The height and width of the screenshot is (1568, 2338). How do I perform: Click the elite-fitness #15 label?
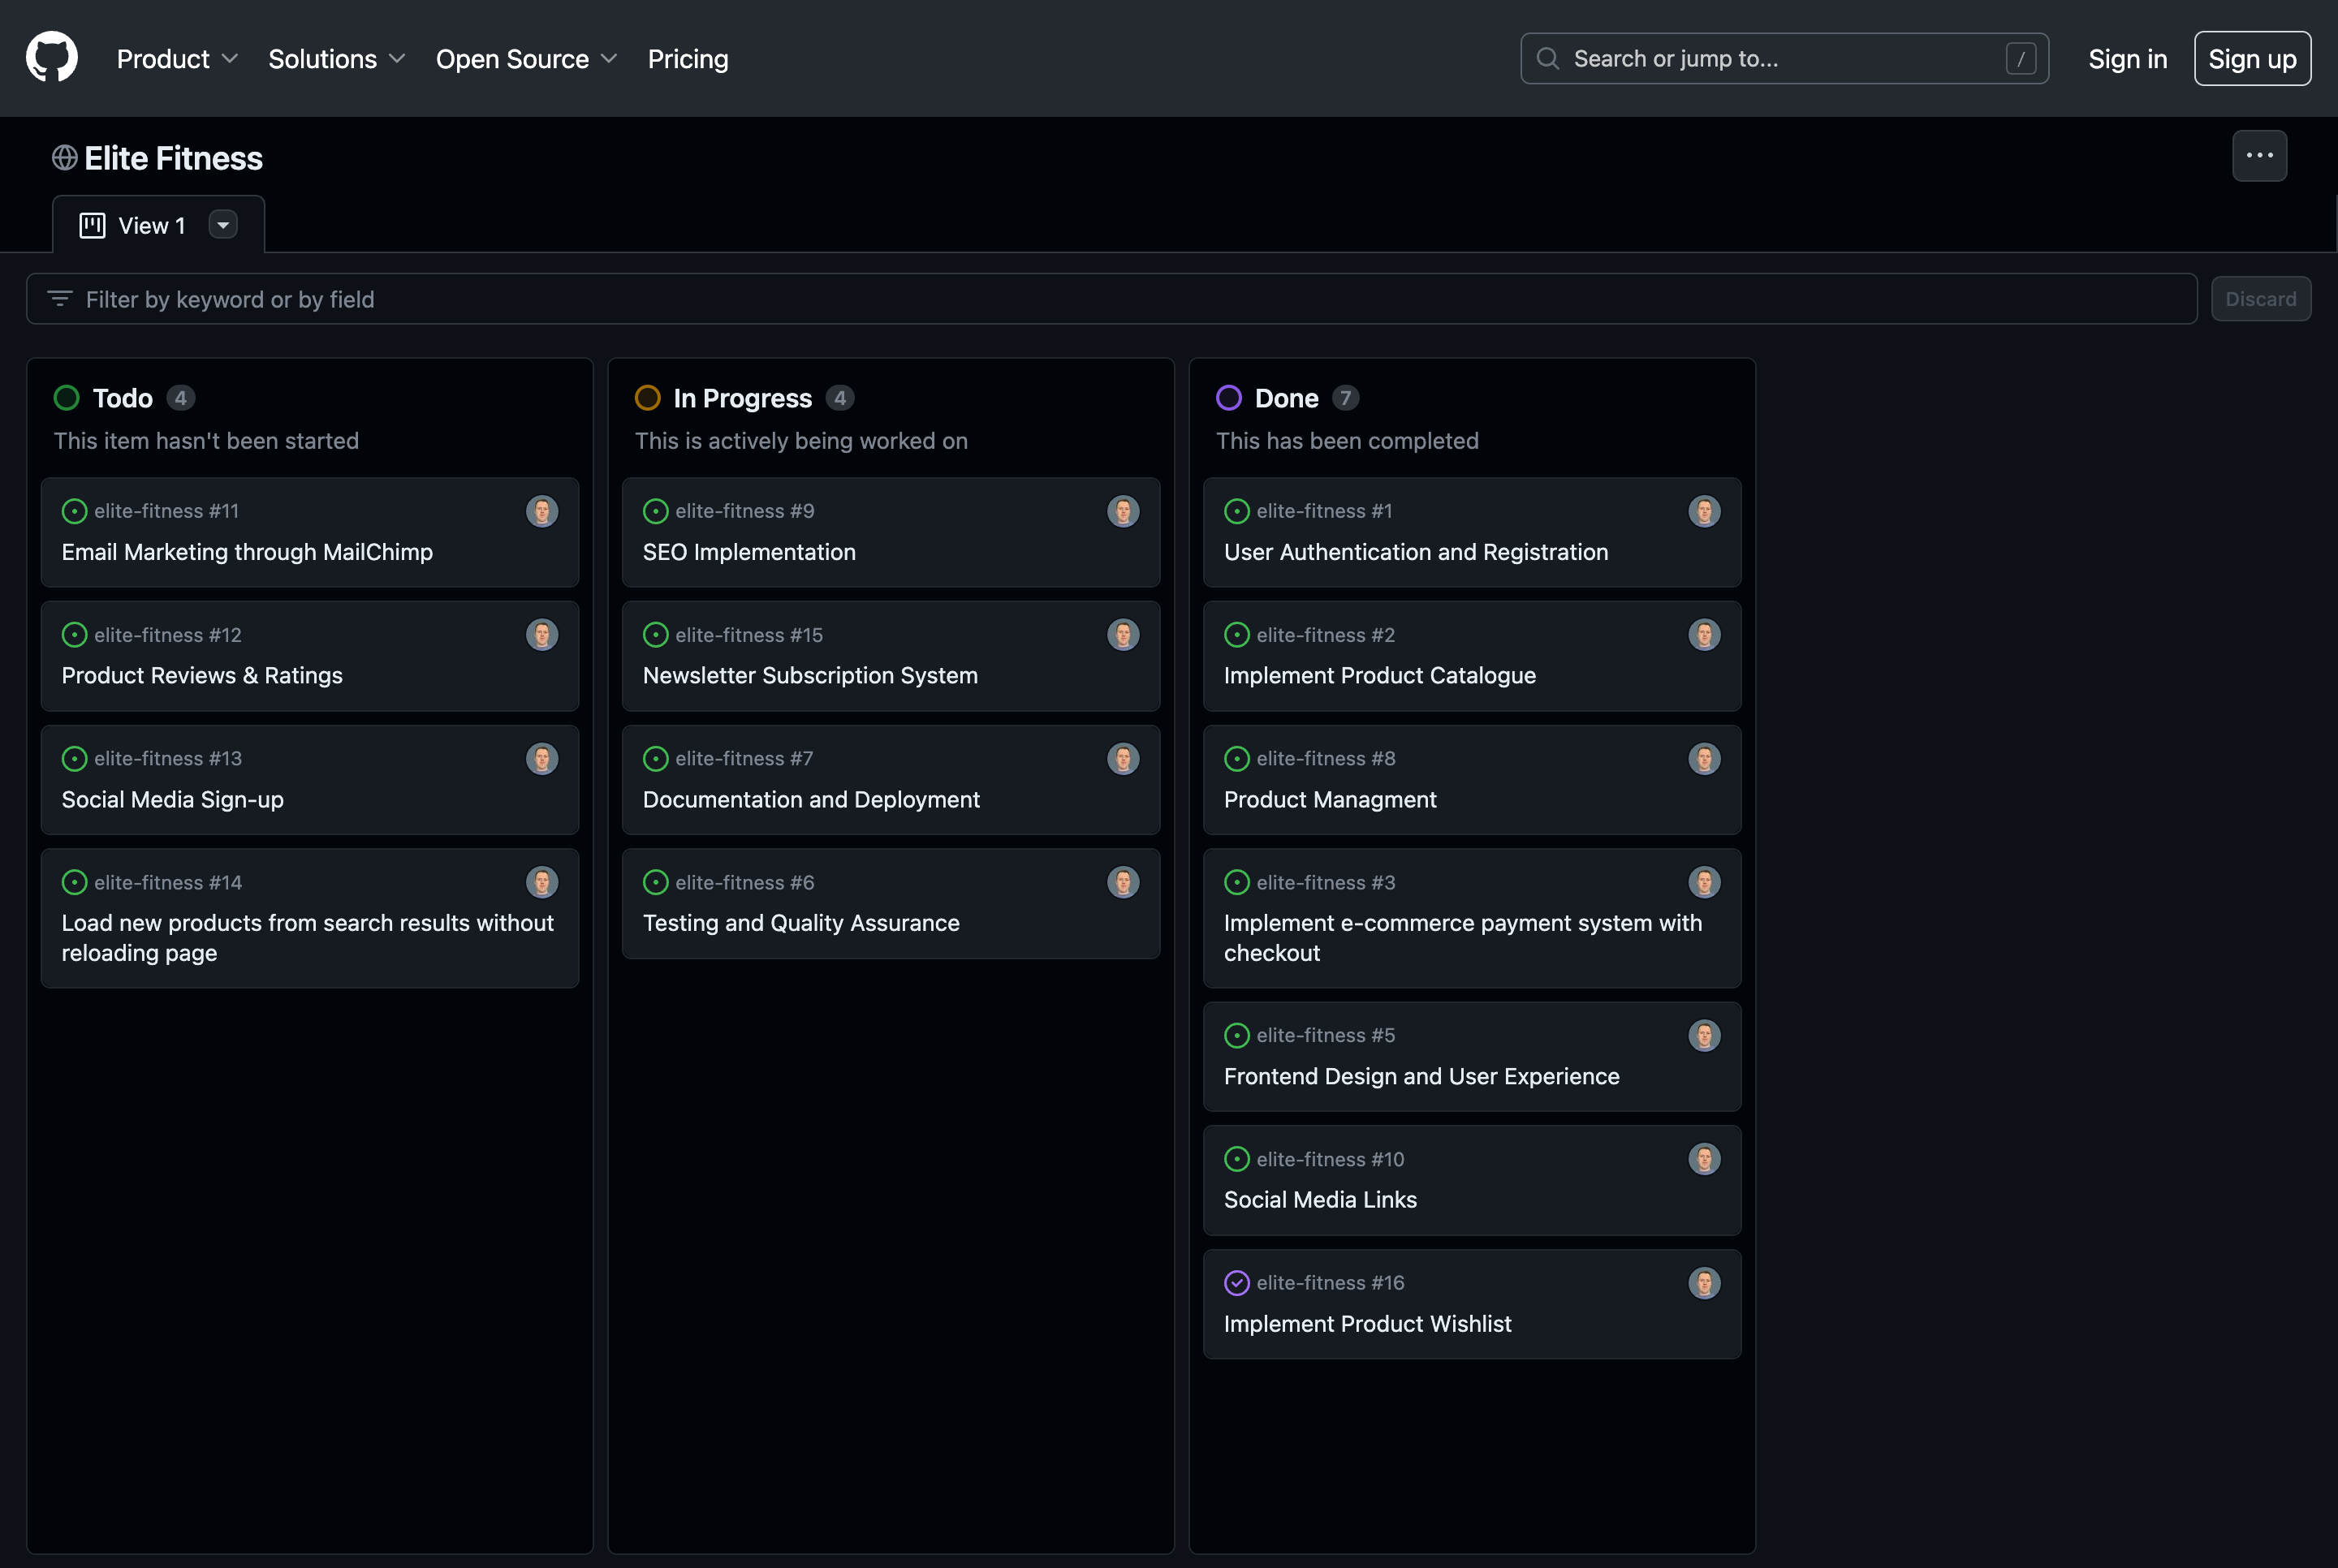pos(749,635)
